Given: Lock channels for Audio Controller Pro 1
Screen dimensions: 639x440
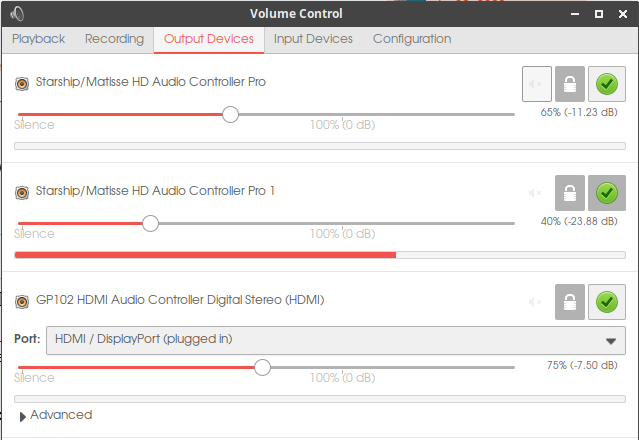Looking at the screenshot, I should tap(570, 192).
